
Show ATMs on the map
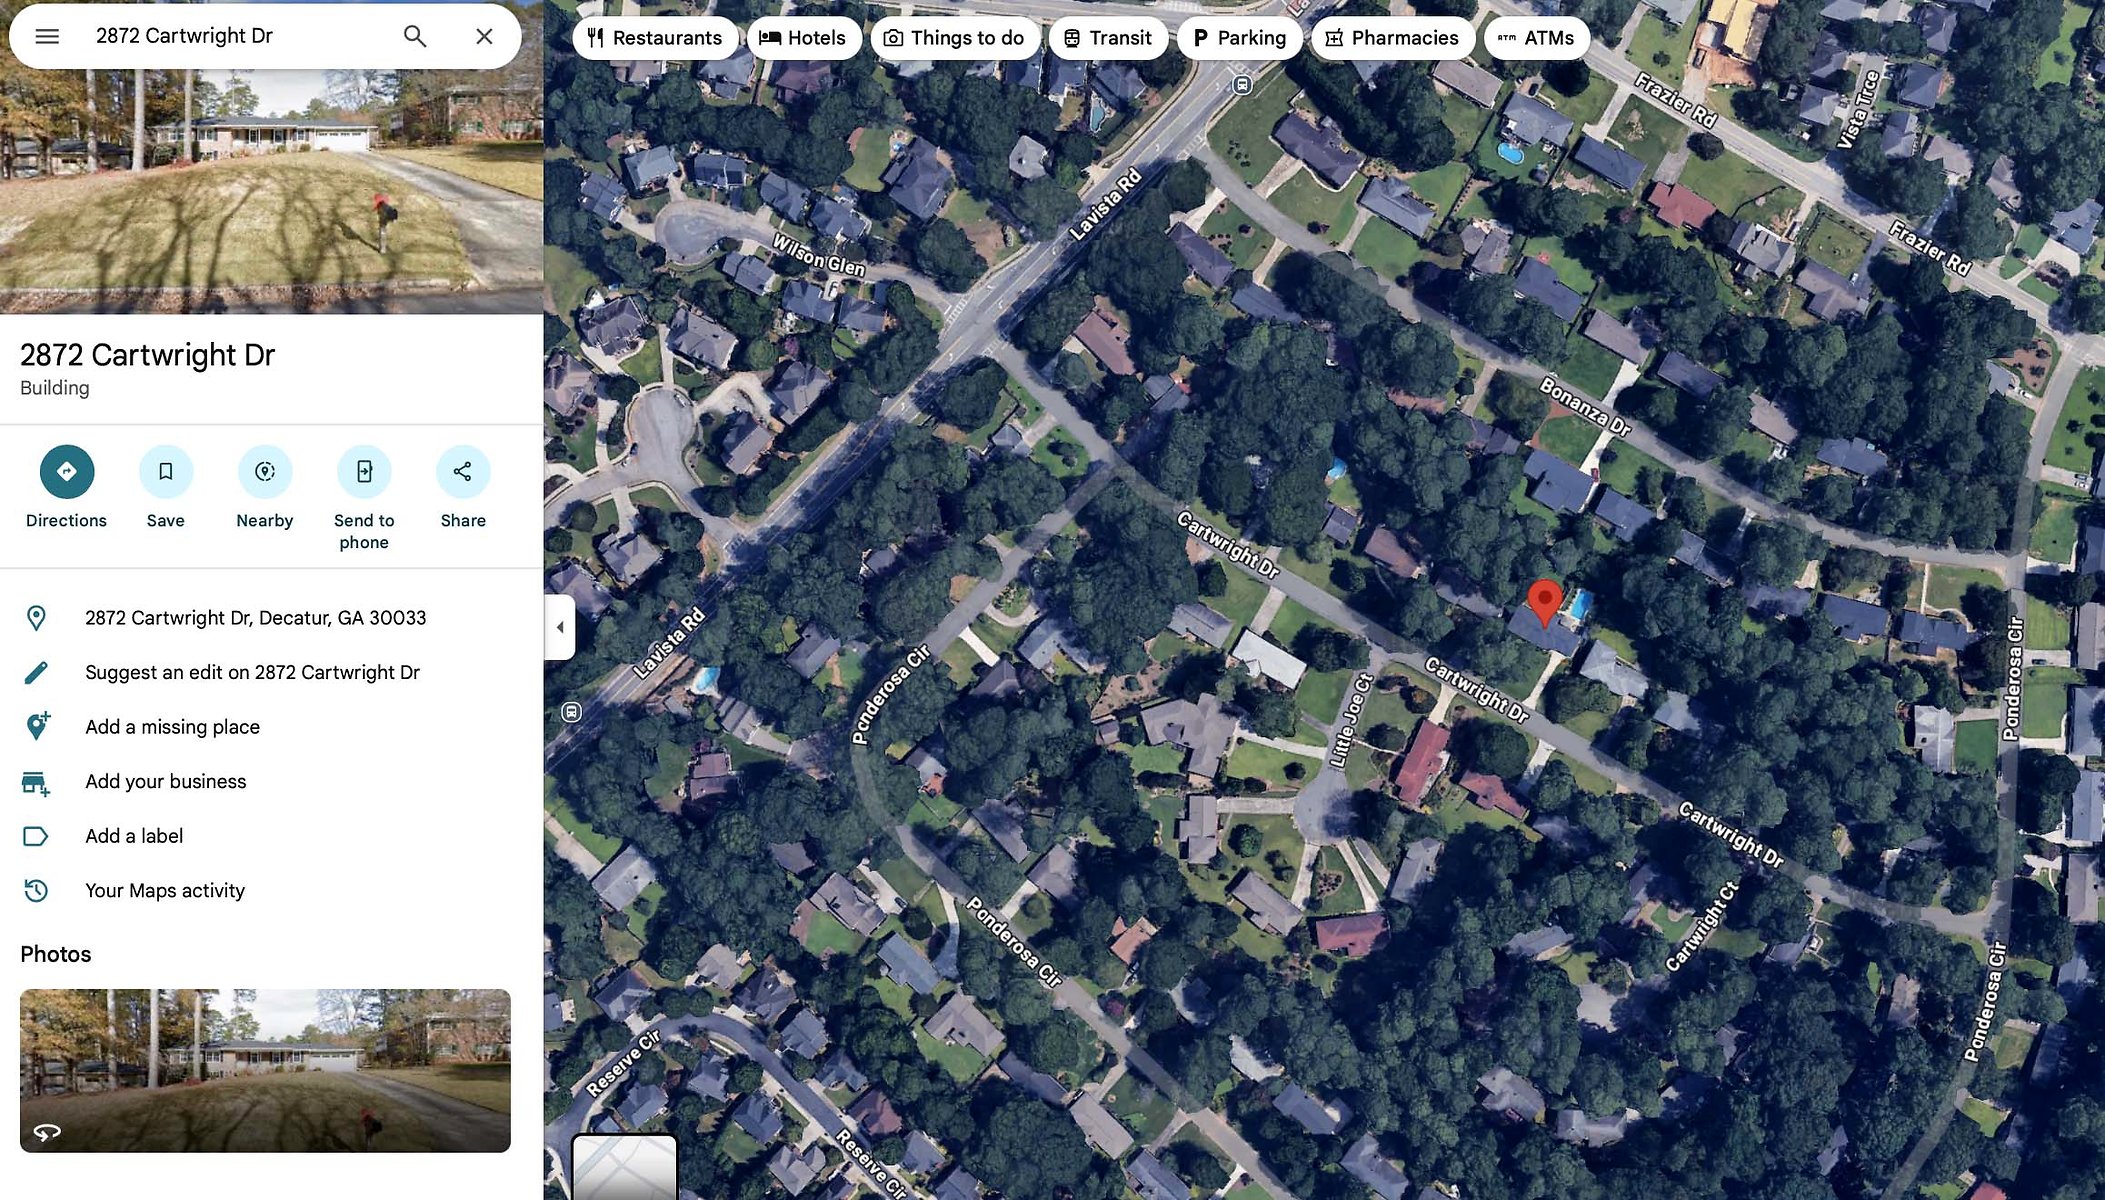[1536, 38]
